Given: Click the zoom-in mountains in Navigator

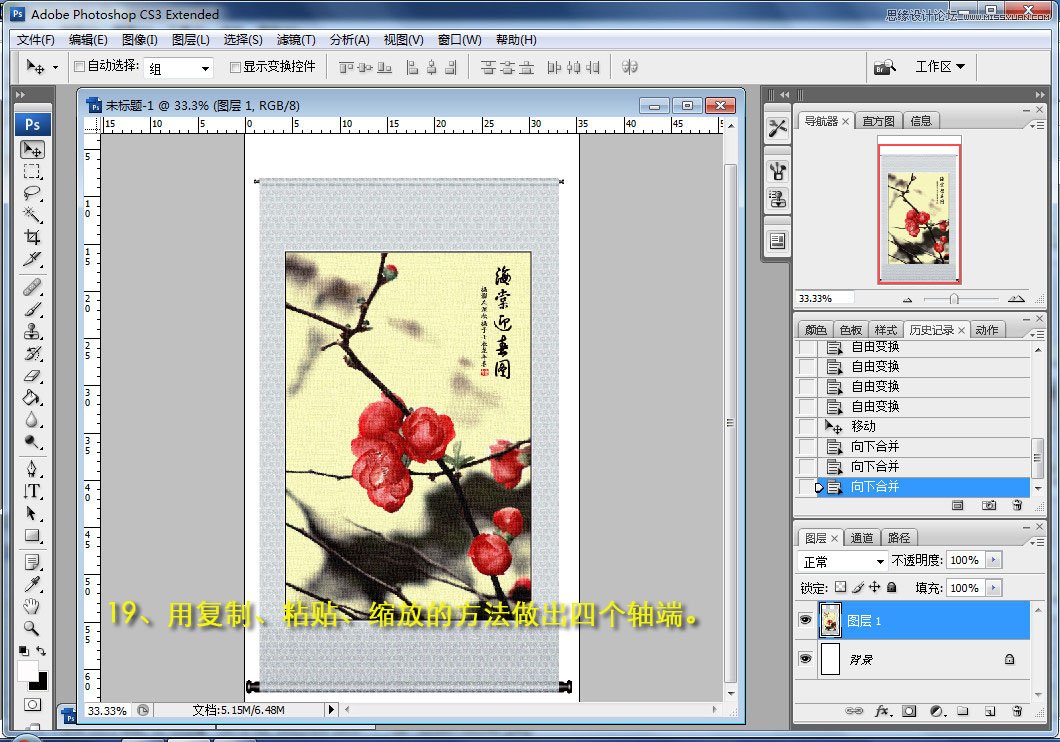Looking at the screenshot, I should coord(1015,298).
